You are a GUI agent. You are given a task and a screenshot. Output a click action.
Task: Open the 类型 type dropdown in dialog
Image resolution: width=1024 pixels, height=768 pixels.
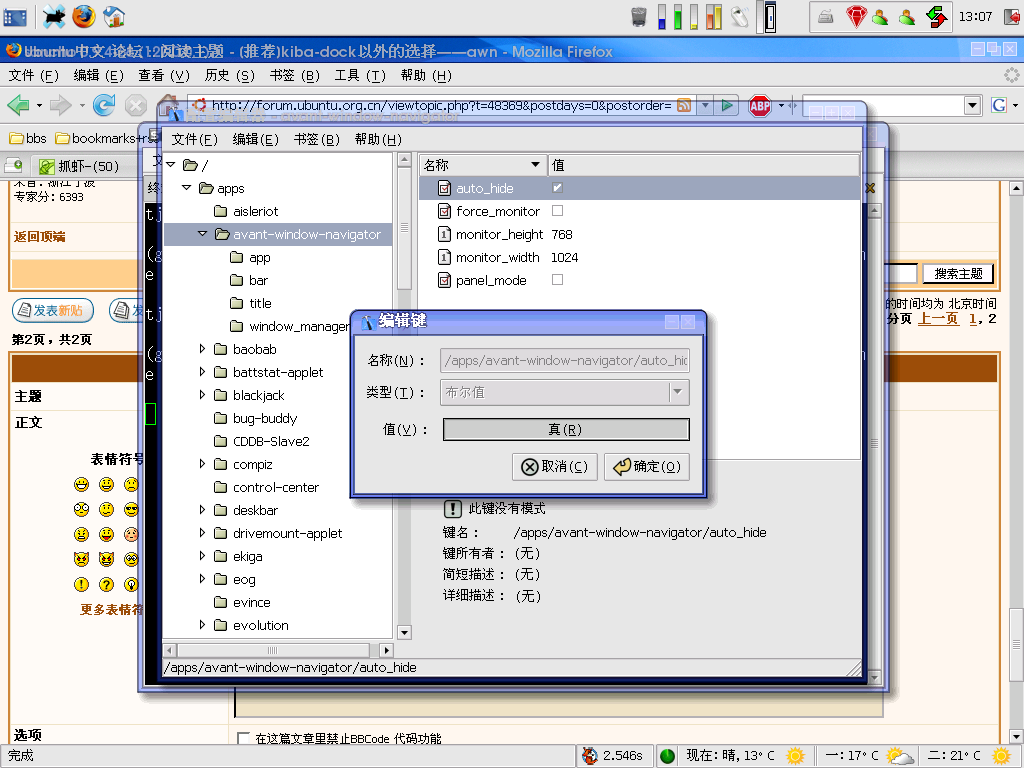(x=678, y=392)
